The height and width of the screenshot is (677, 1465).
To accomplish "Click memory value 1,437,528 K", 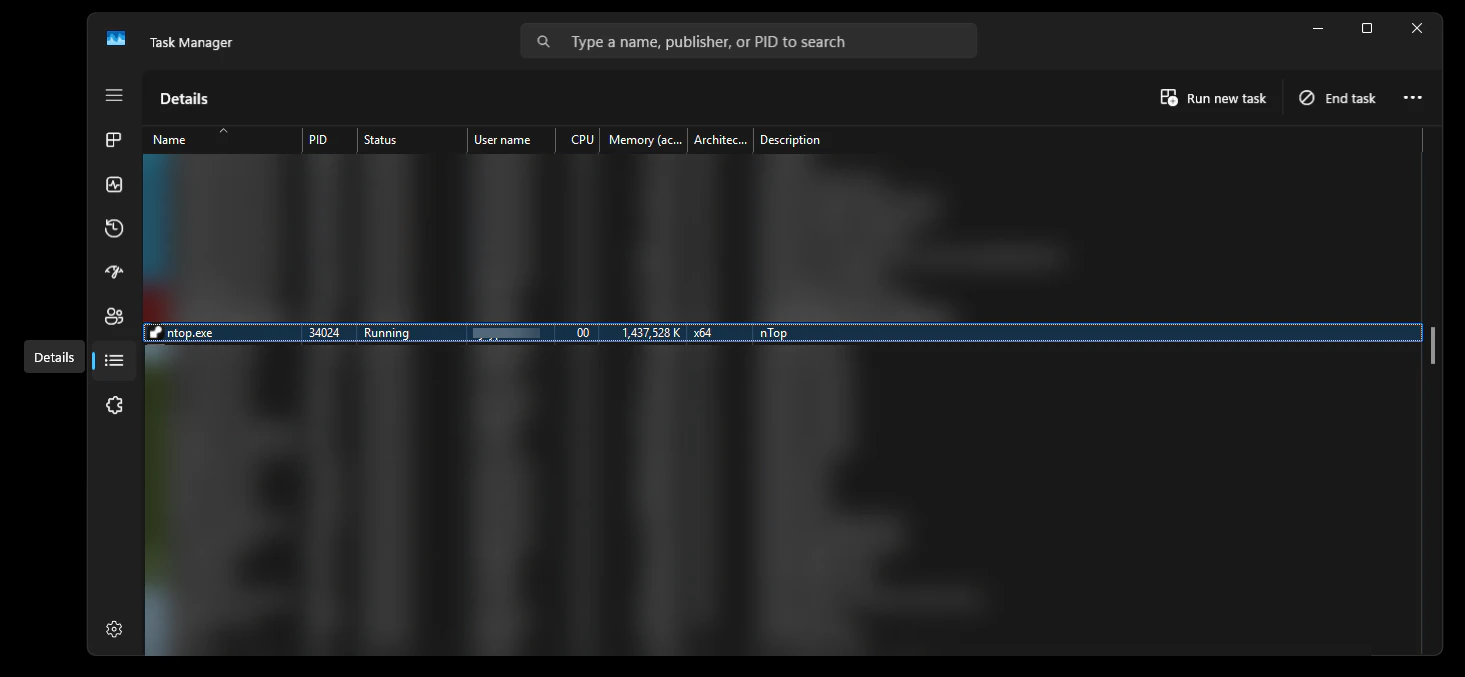I will [x=651, y=333].
